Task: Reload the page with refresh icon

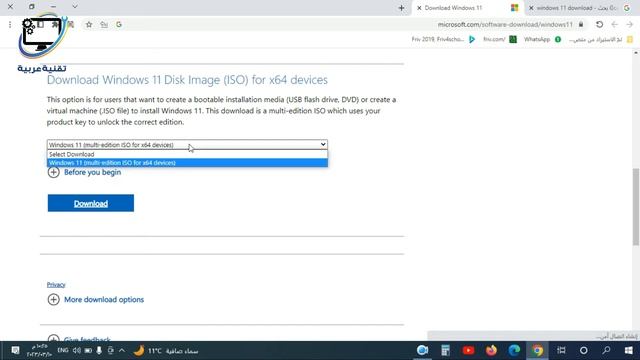Action: pyautogui.click(x=599, y=24)
